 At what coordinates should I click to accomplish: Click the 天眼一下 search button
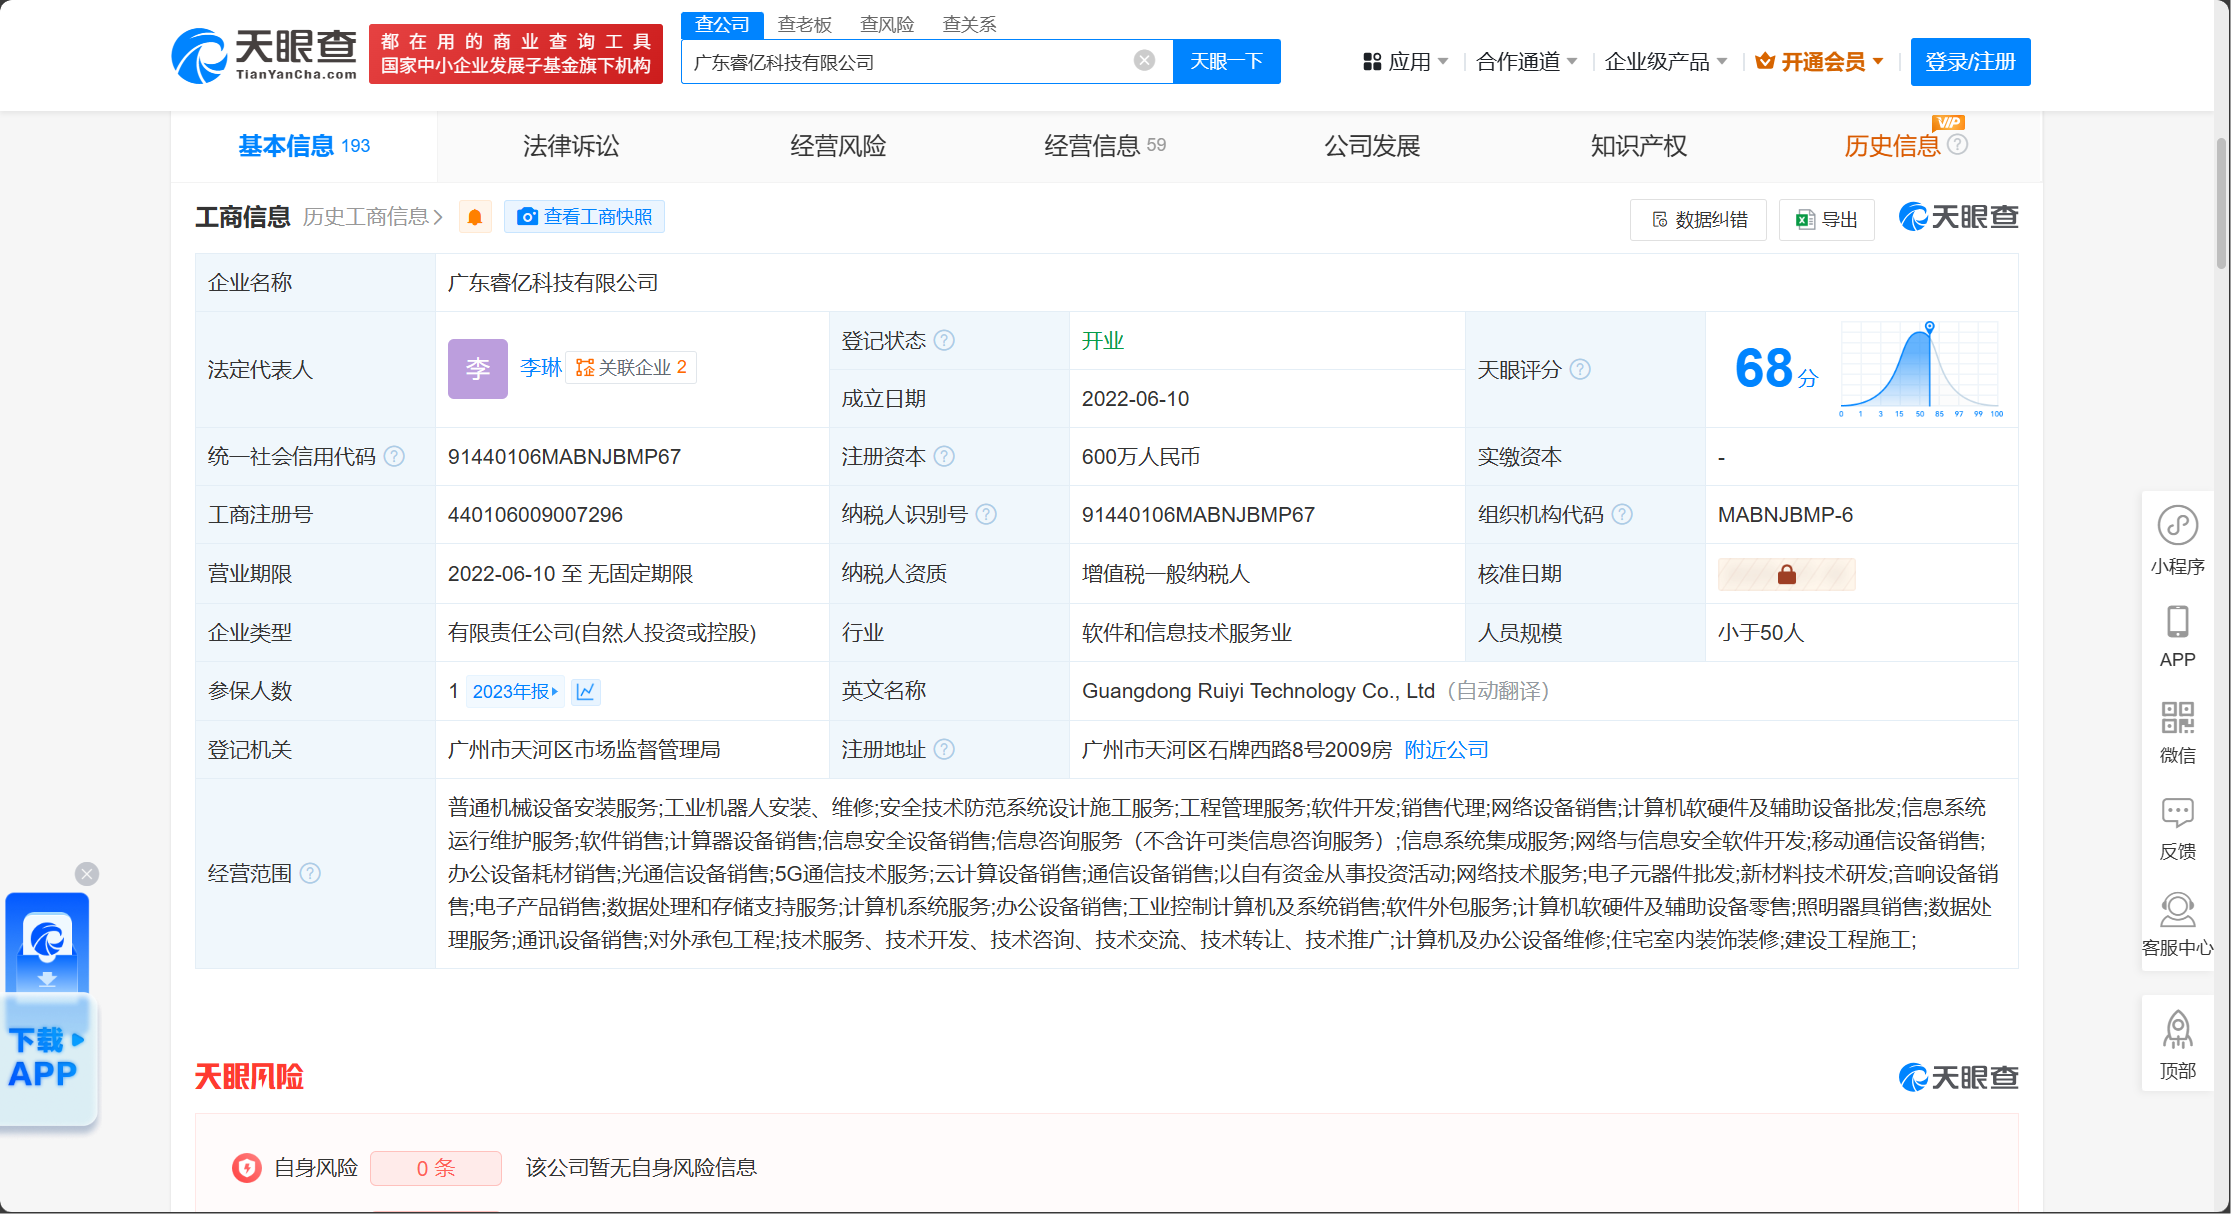(1226, 62)
